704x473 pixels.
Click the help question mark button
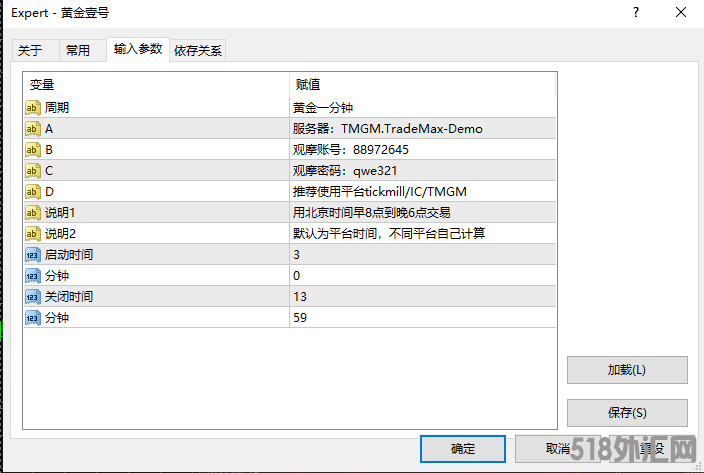pyautogui.click(x=636, y=12)
